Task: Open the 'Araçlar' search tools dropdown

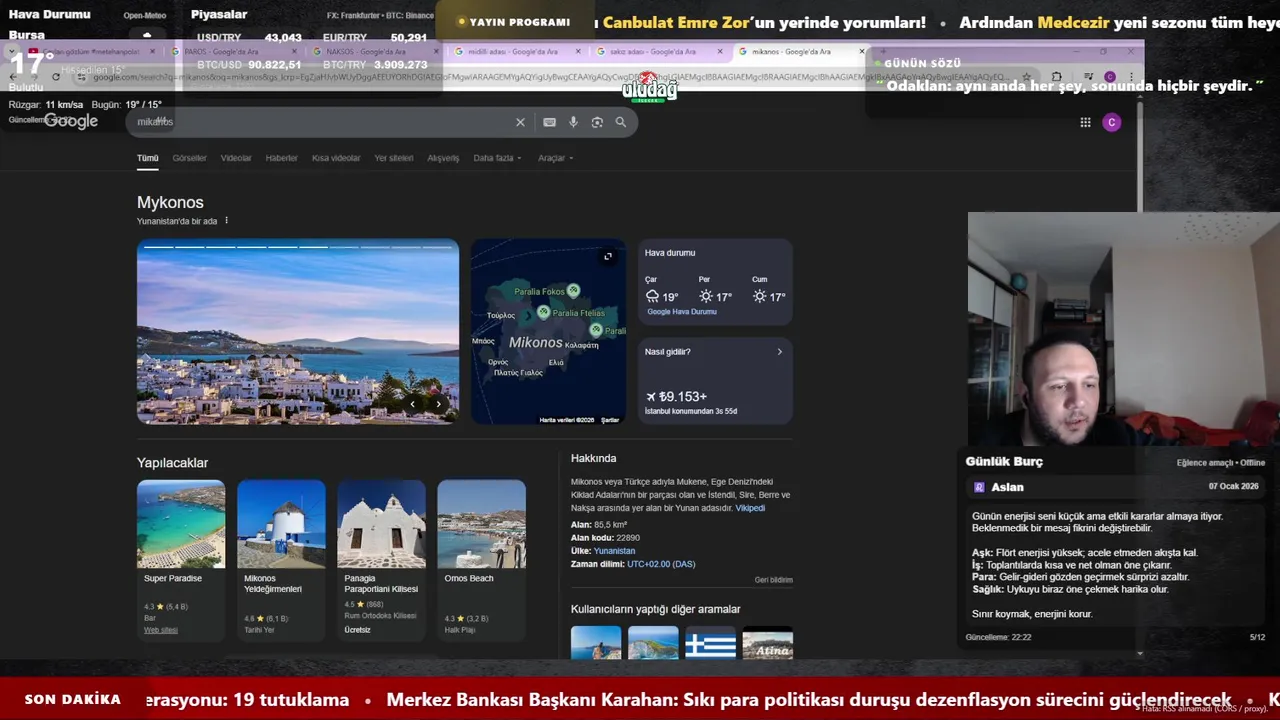Action: tap(555, 158)
